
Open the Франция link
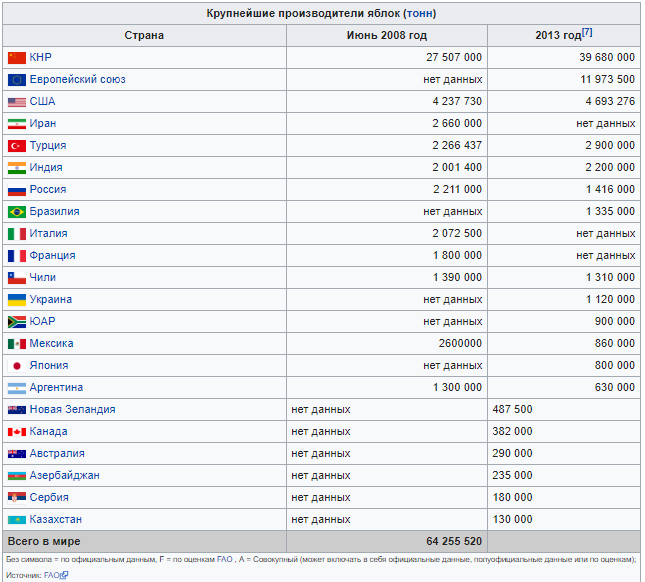point(52,256)
